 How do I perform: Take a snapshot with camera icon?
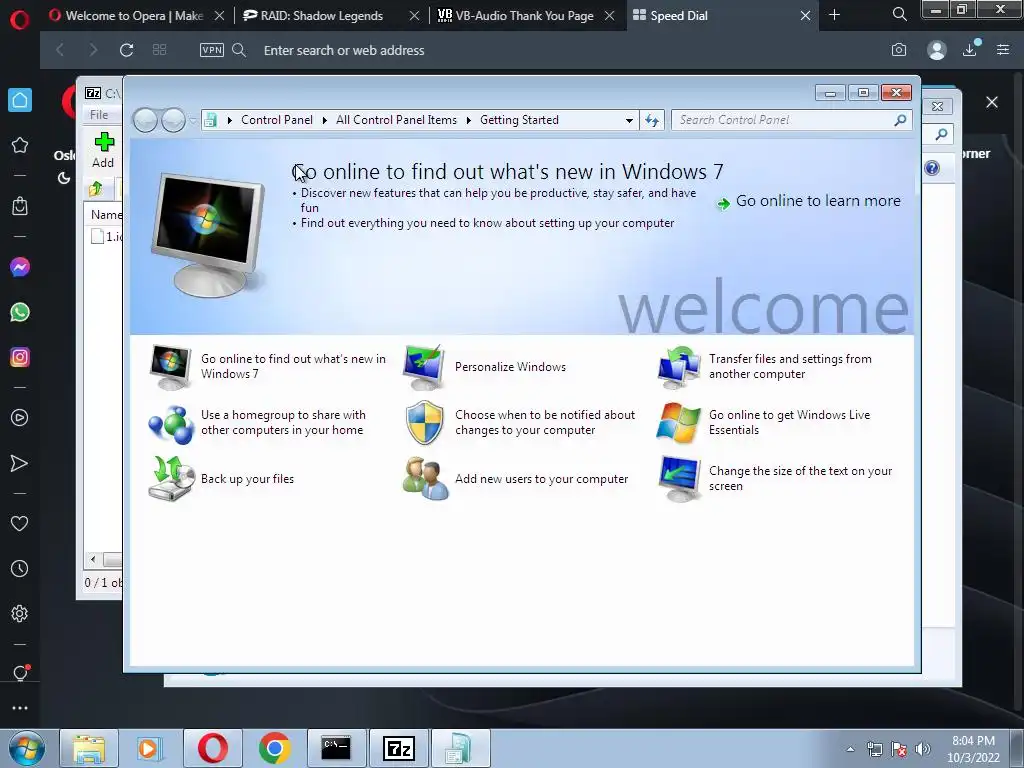click(899, 50)
